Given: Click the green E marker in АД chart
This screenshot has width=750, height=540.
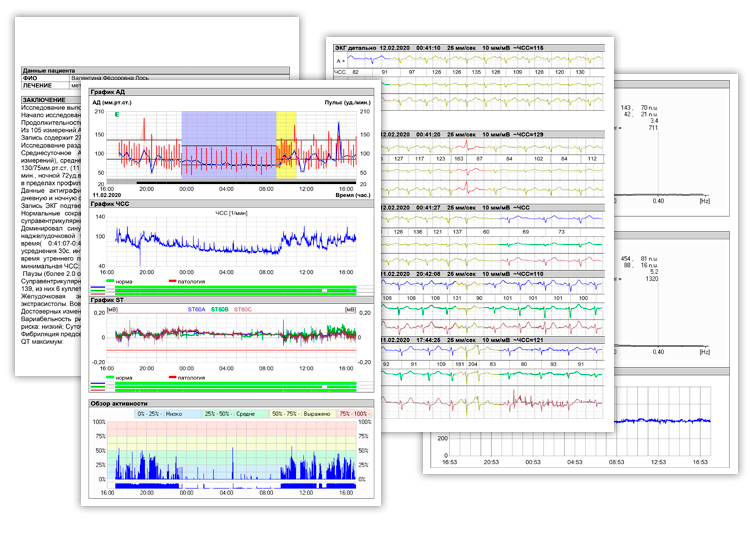Looking at the screenshot, I should point(118,116).
